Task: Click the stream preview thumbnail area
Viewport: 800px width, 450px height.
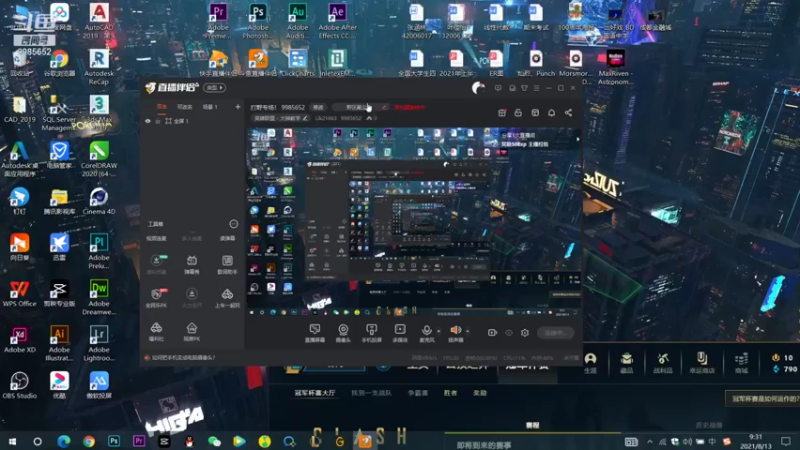Action: tap(414, 221)
